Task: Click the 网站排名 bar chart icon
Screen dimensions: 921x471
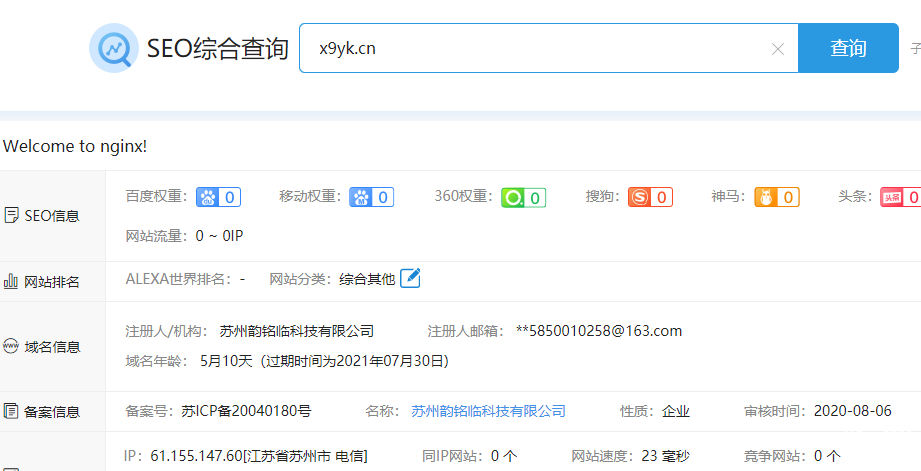Action: pyautogui.click(x=11, y=281)
